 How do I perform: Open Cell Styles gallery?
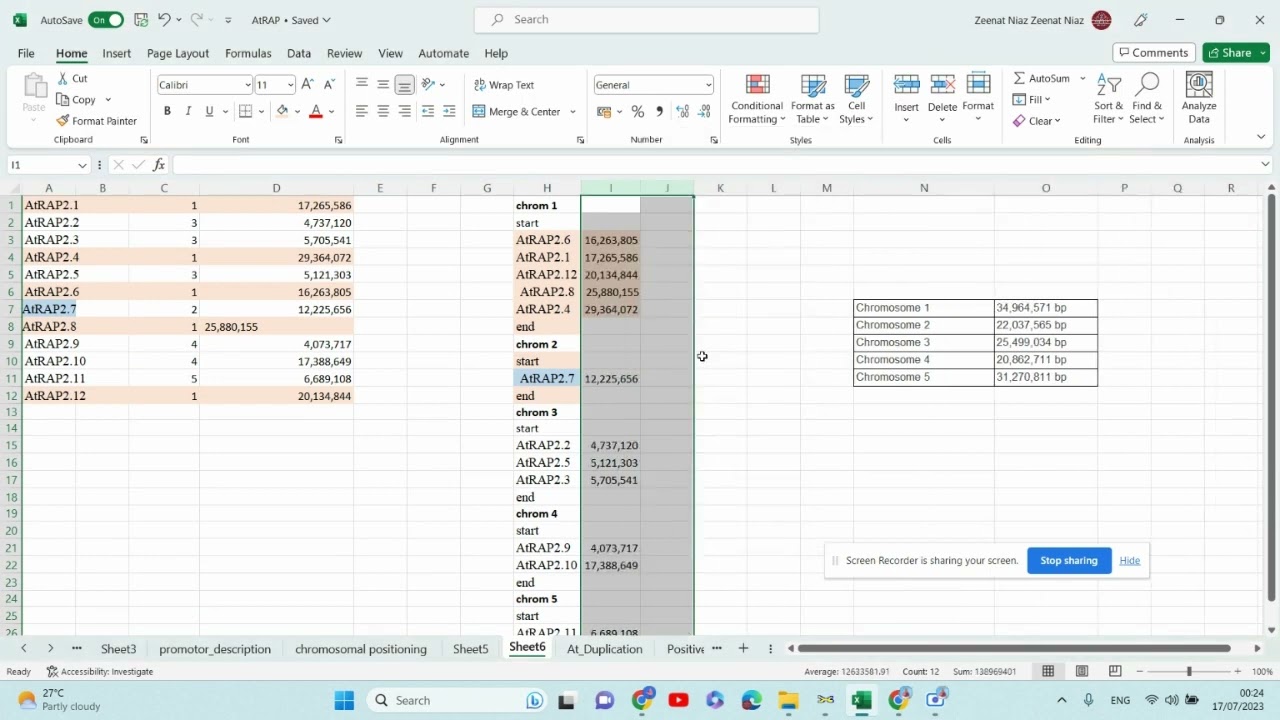point(856,99)
